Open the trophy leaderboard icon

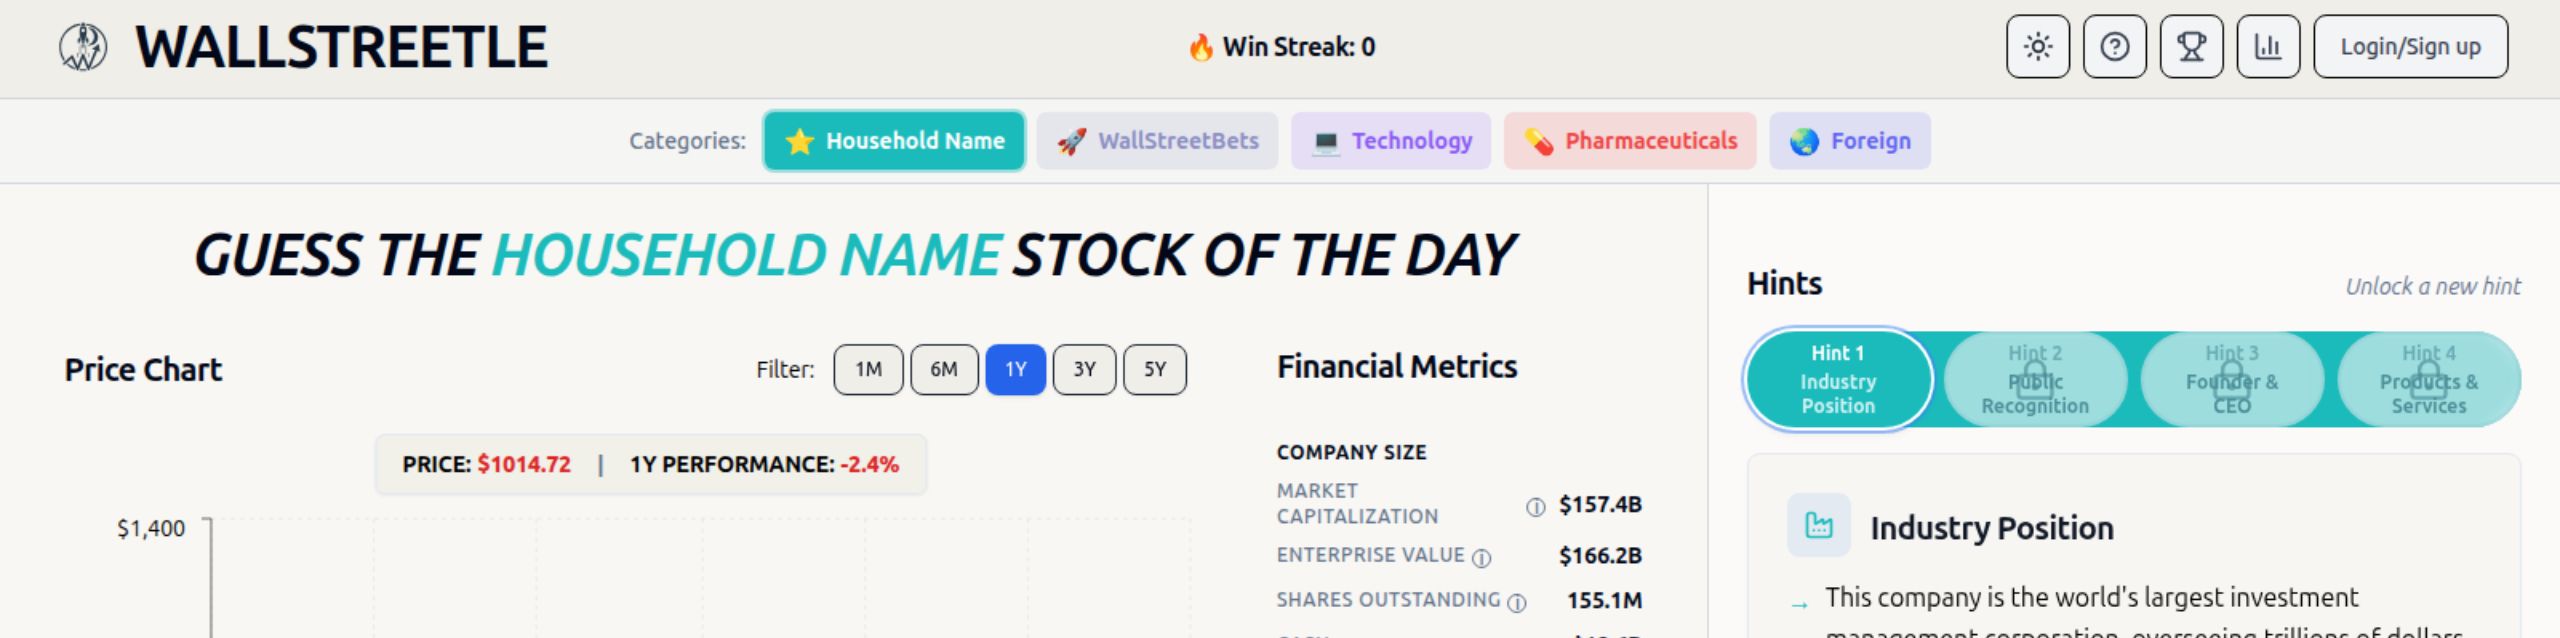2191,47
